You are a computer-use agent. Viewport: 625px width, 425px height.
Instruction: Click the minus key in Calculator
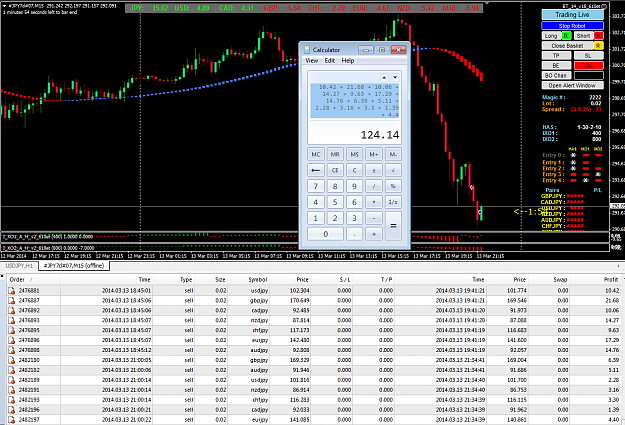(x=374, y=218)
